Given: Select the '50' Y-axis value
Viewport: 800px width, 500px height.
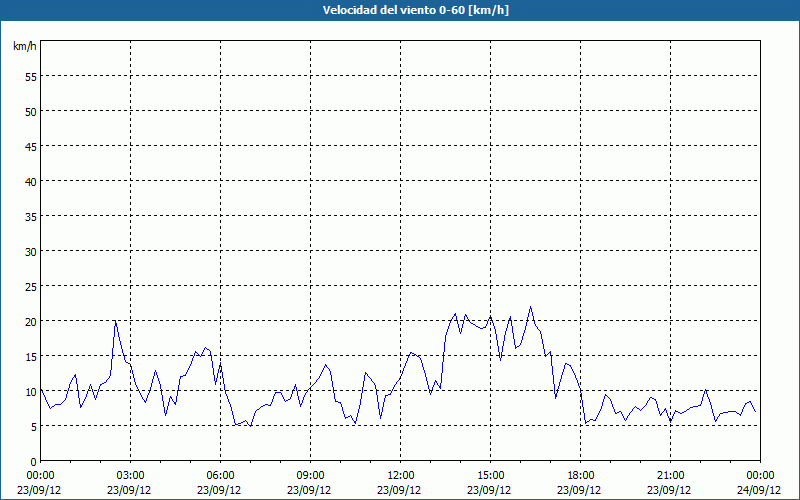Looking at the screenshot, I should point(31,112).
